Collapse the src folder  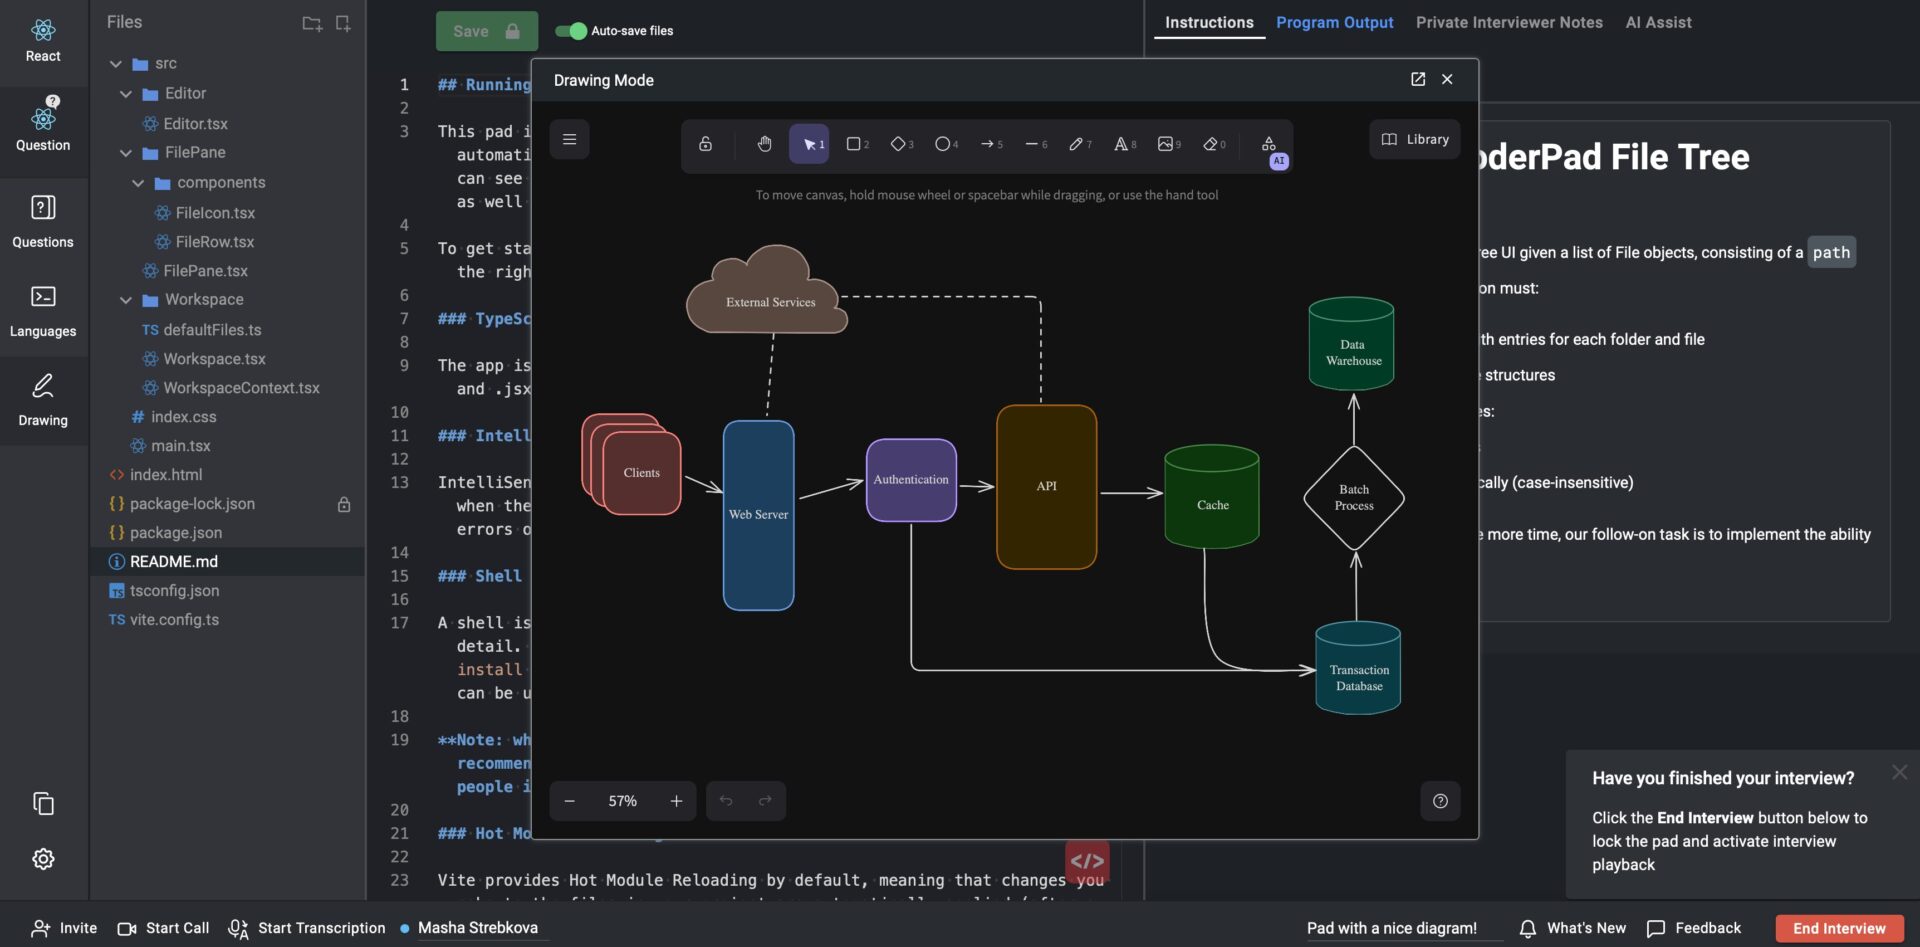116,64
